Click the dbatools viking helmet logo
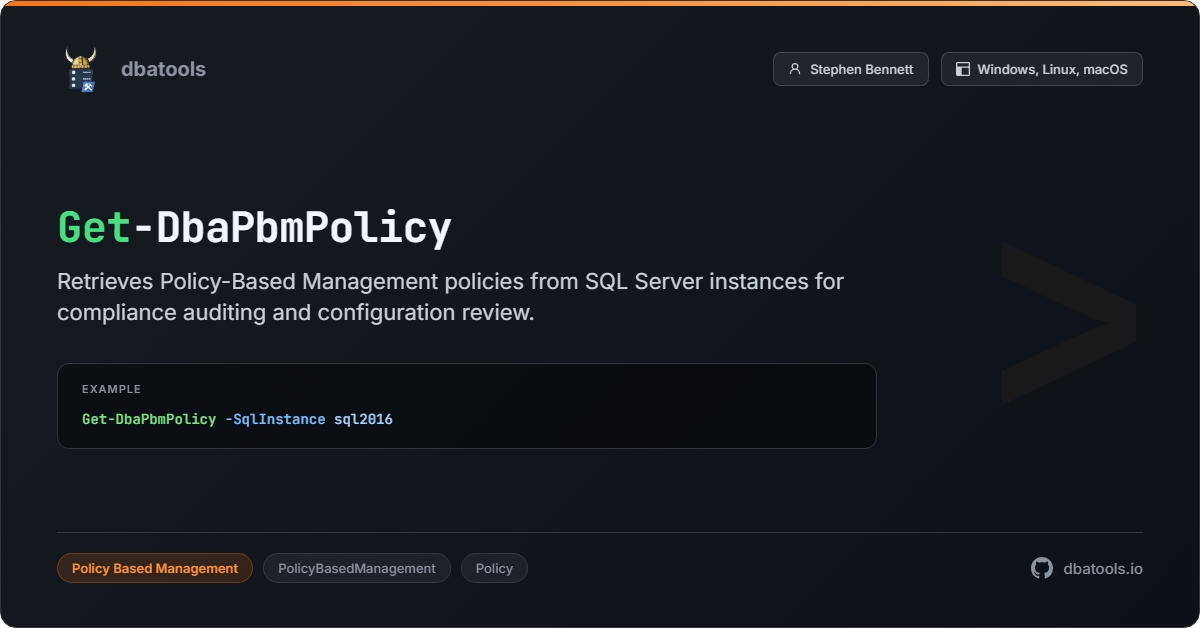This screenshot has height=628, width=1200. click(x=81, y=70)
